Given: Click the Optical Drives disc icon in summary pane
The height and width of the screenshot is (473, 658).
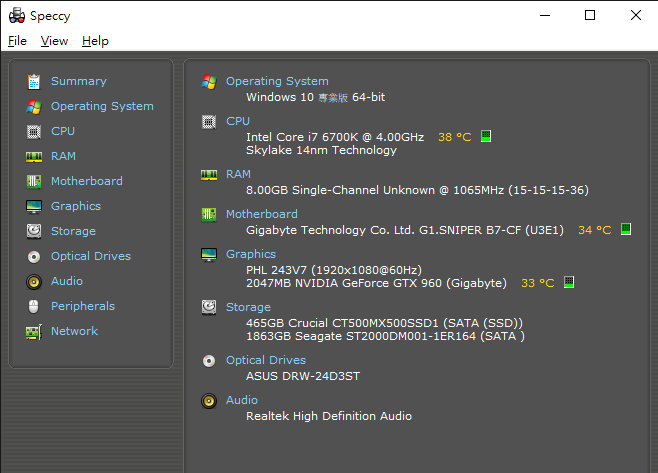Looking at the screenshot, I should point(209,361).
